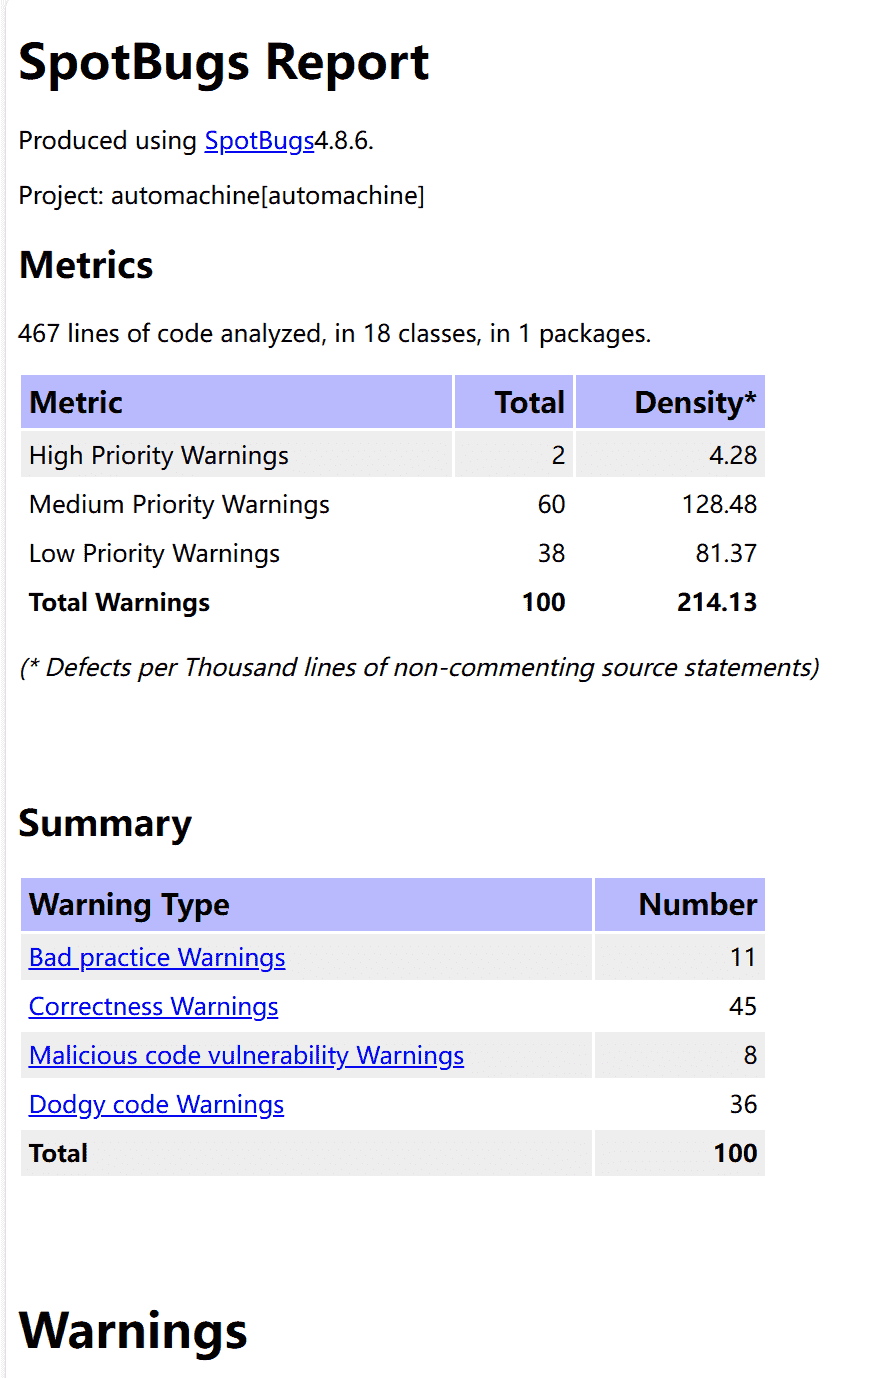892x1378 pixels.
Task: Jump to Correctness Warnings section
Action: point(153,1007)
